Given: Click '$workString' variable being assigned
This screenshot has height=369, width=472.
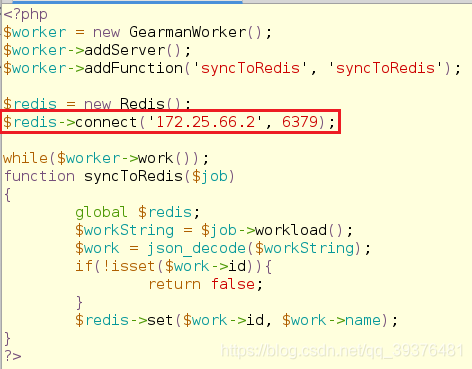Looking at the screenshot, I should (125, 231).
